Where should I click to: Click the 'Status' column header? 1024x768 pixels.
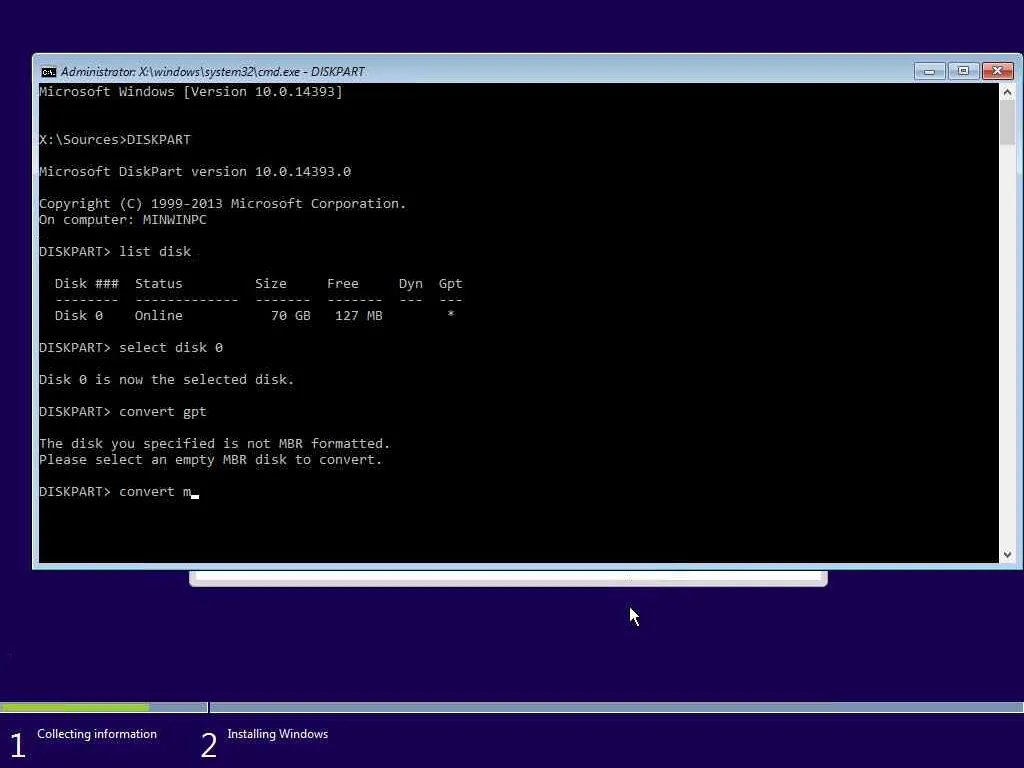pos(159,283)
